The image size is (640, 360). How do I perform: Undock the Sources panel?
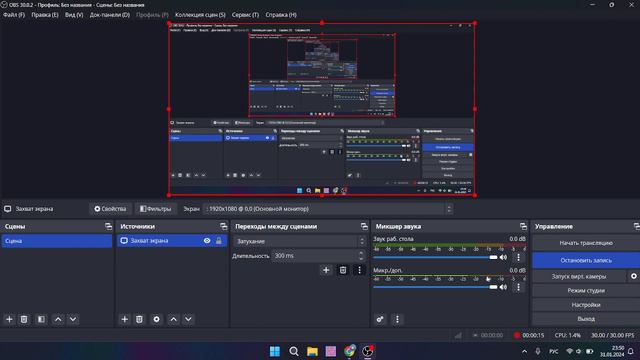(x=223, y=226)
